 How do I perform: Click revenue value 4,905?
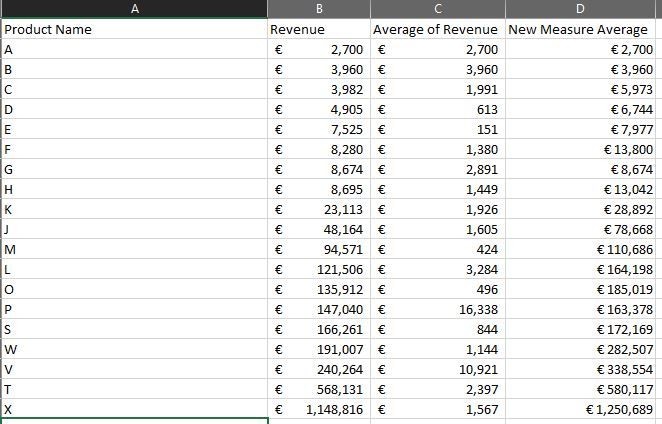(x=319, y=109)
